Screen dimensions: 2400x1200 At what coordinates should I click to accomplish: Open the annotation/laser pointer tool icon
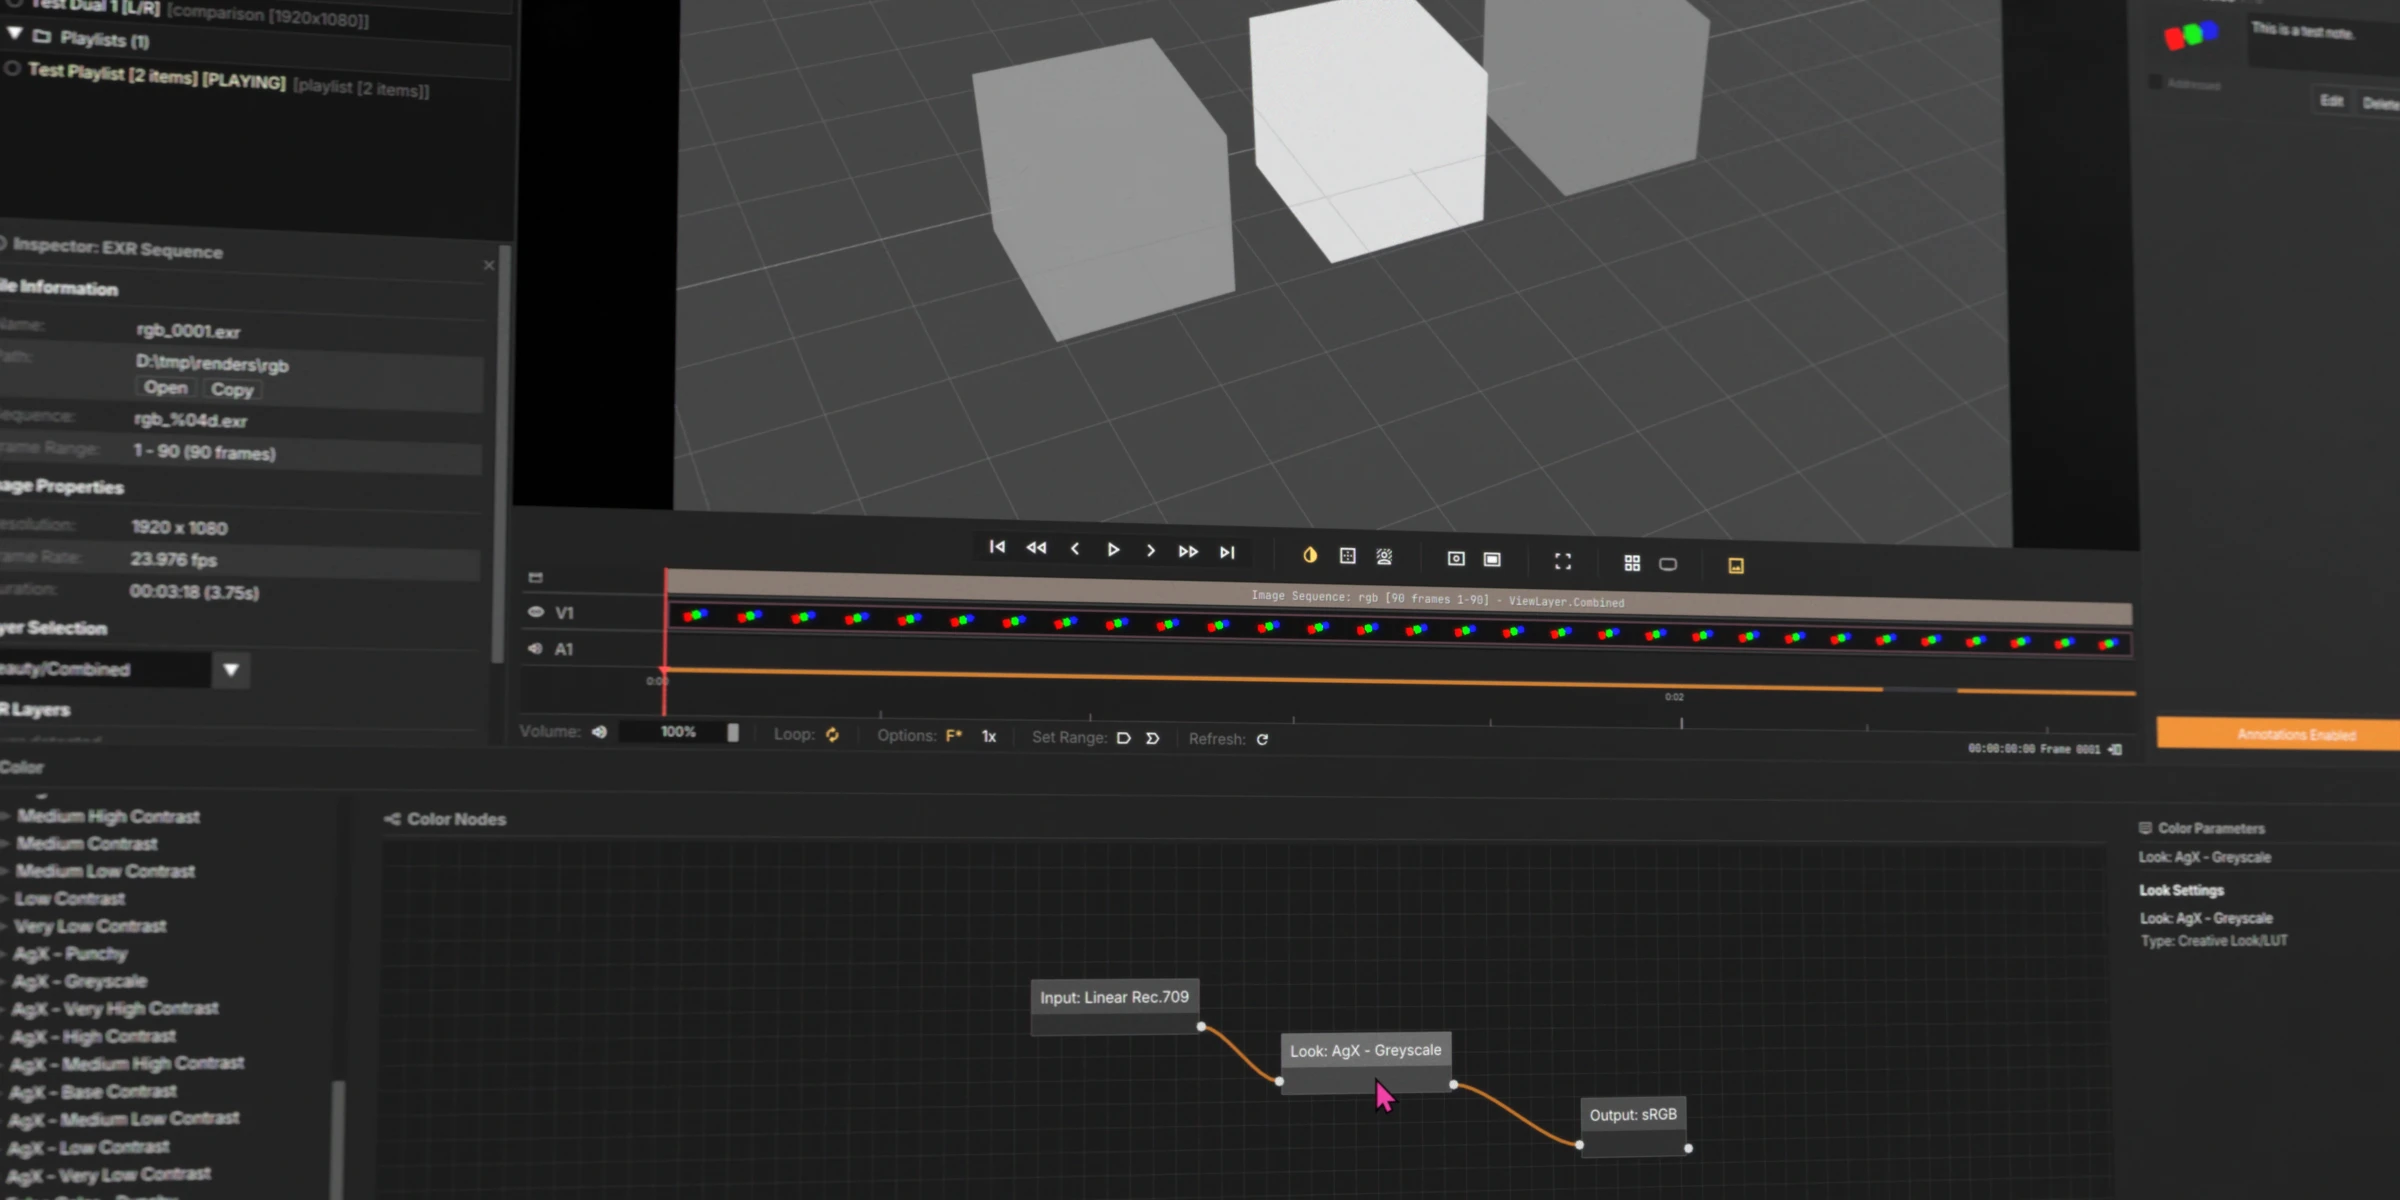click(1385, 557)
